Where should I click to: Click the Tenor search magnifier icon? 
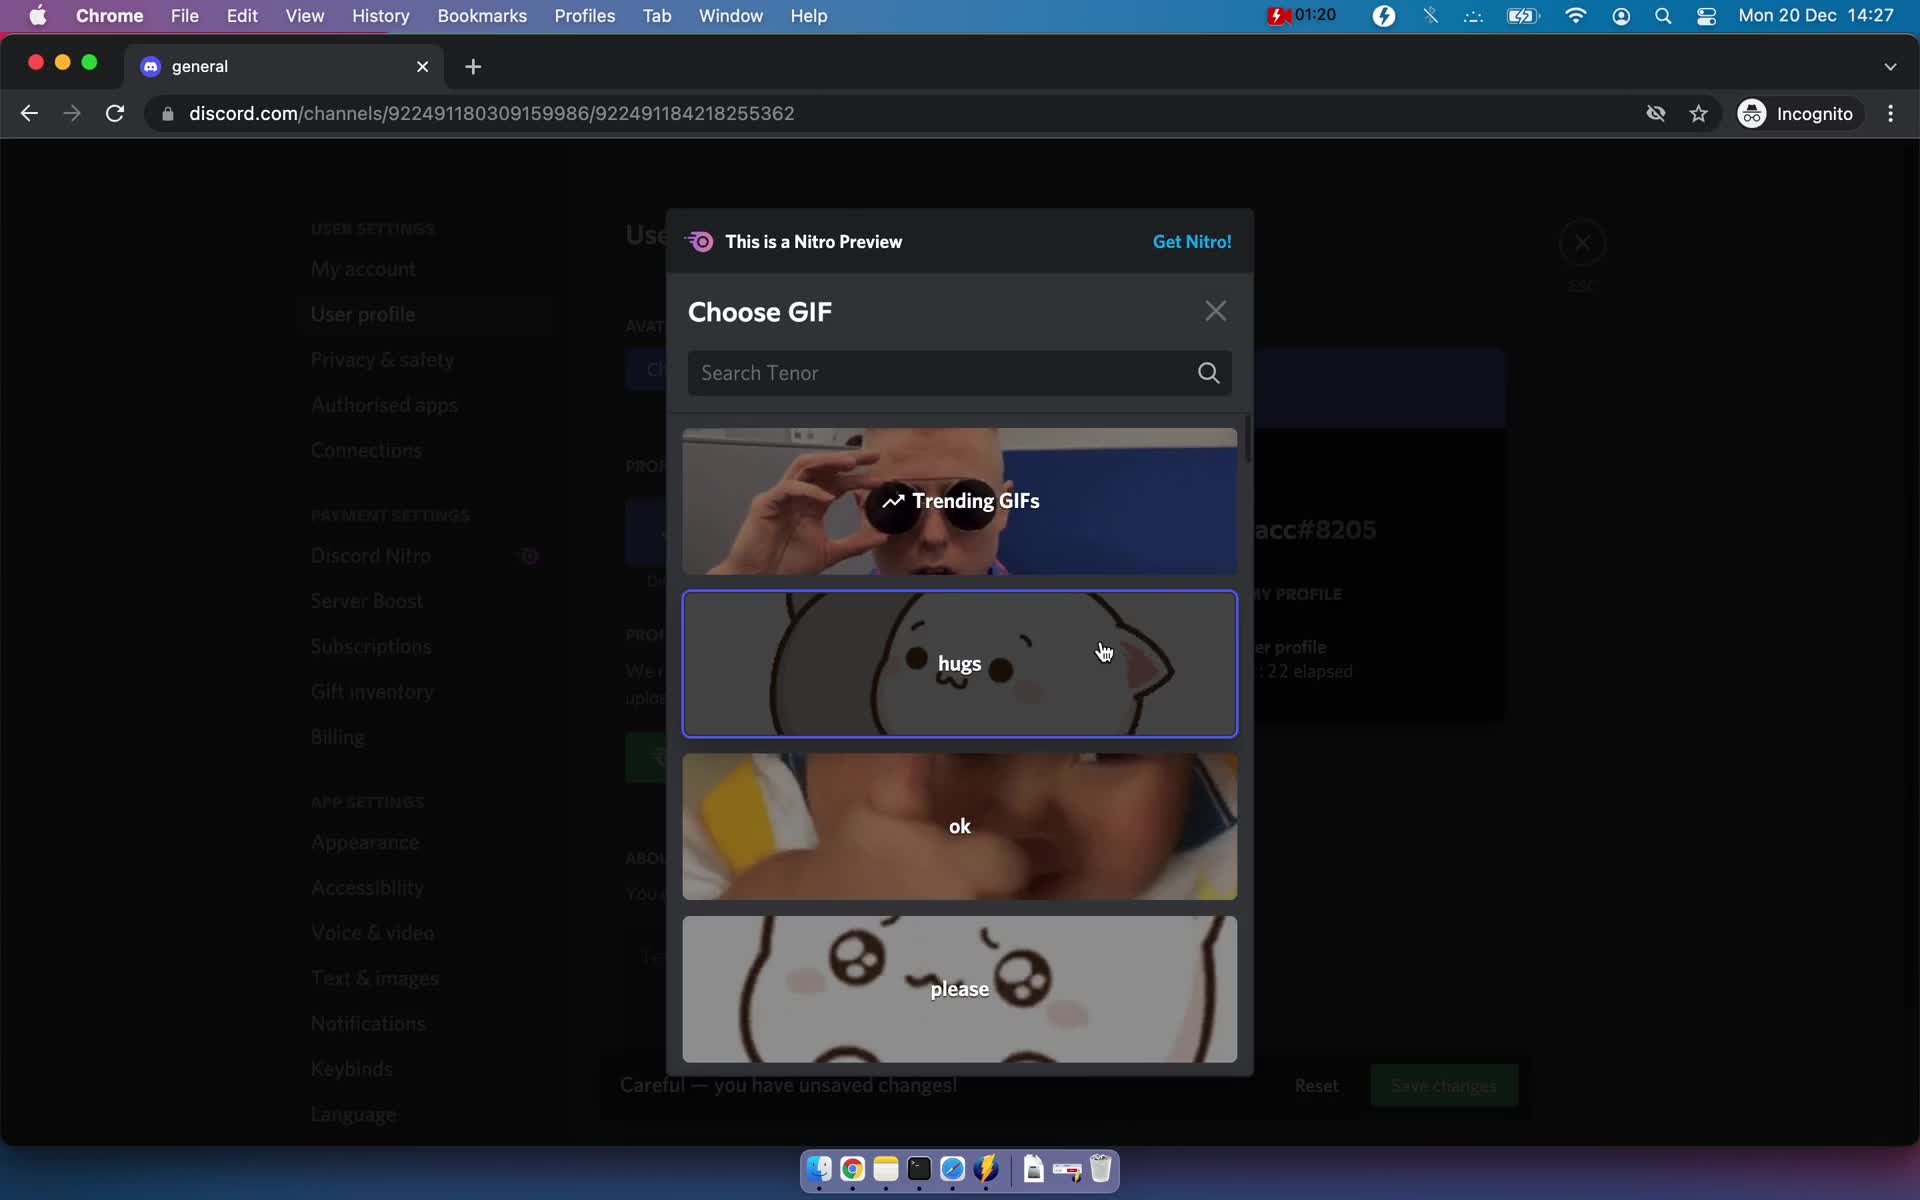[1208, 373]
